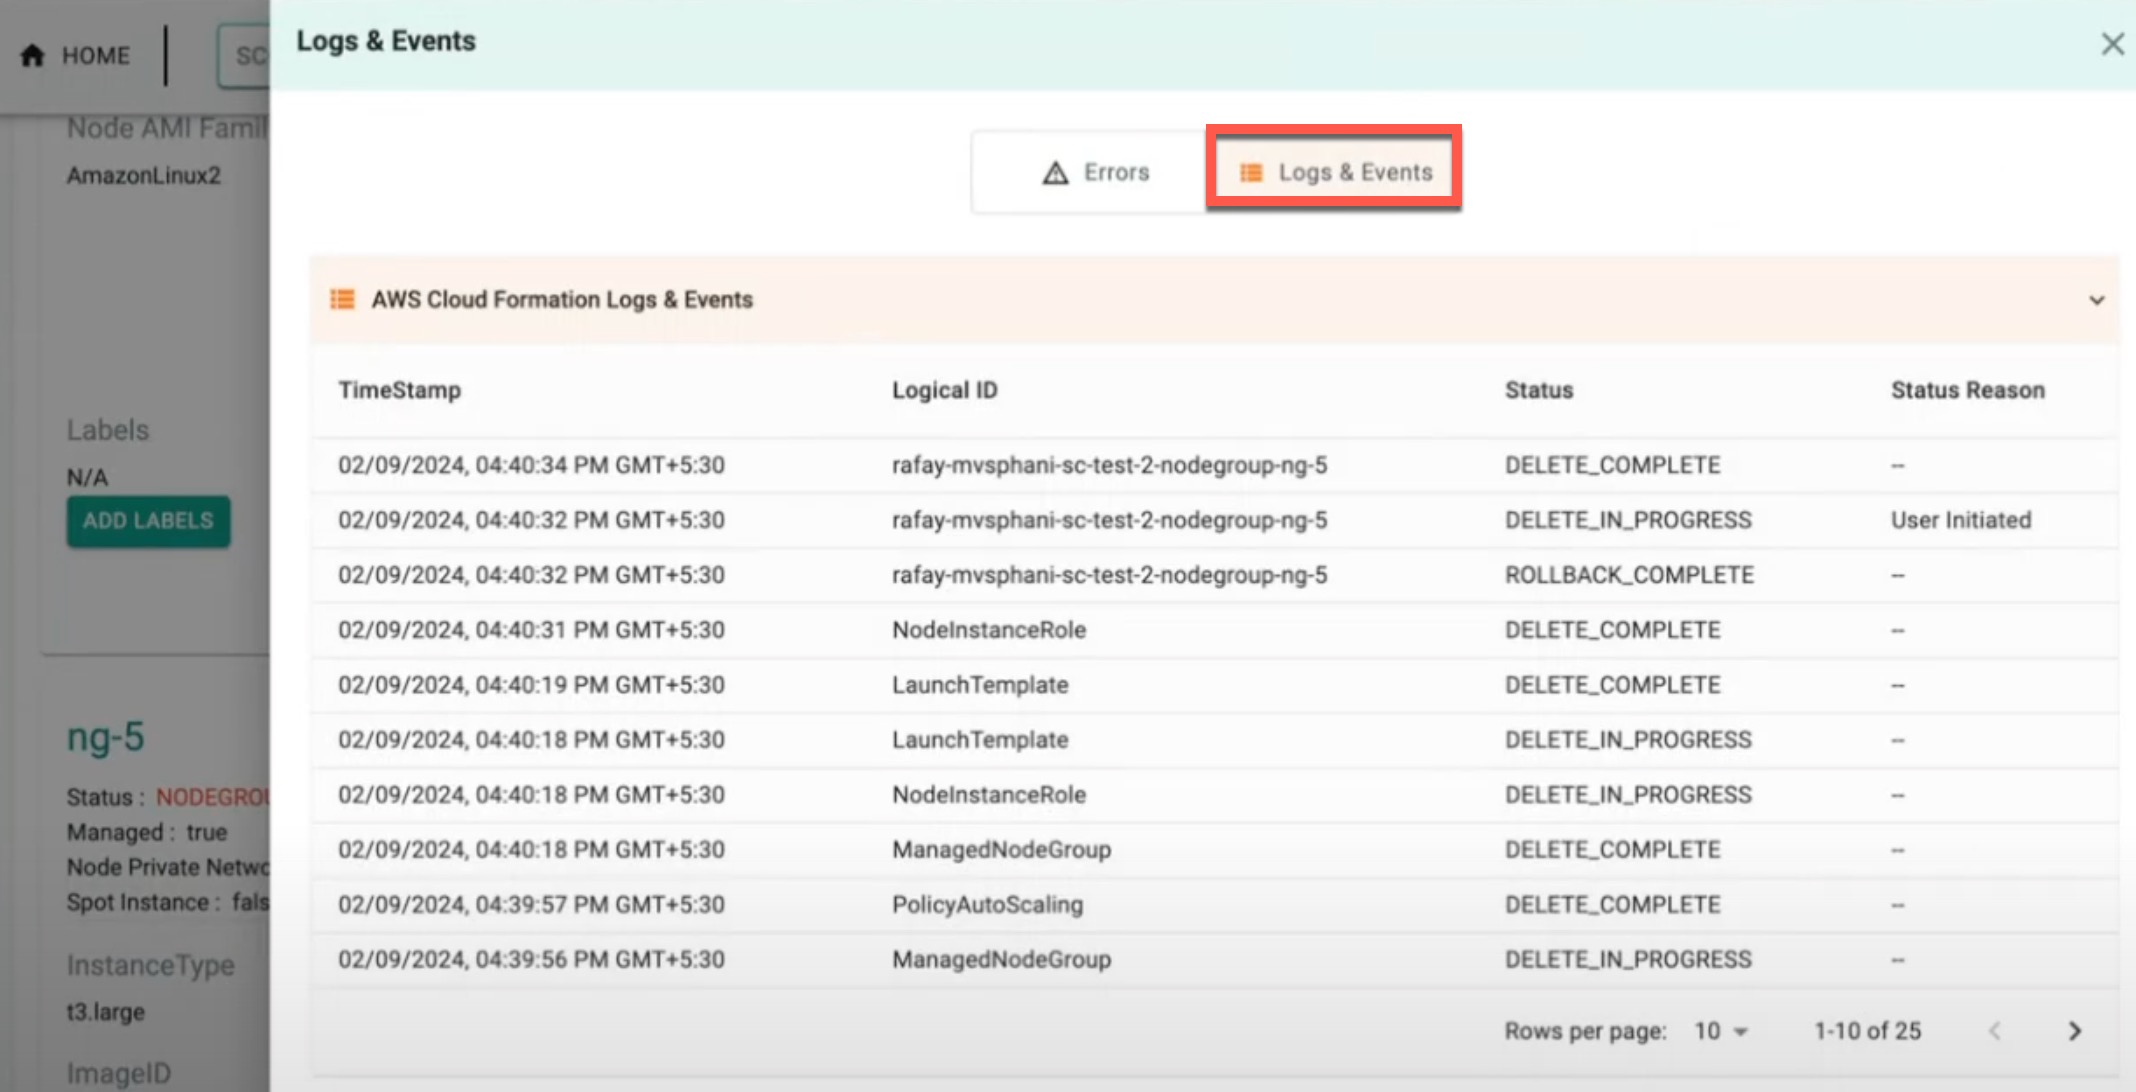Click the Status column header
This screenshot has width=2136, height=1092.
pos(1539,390)
